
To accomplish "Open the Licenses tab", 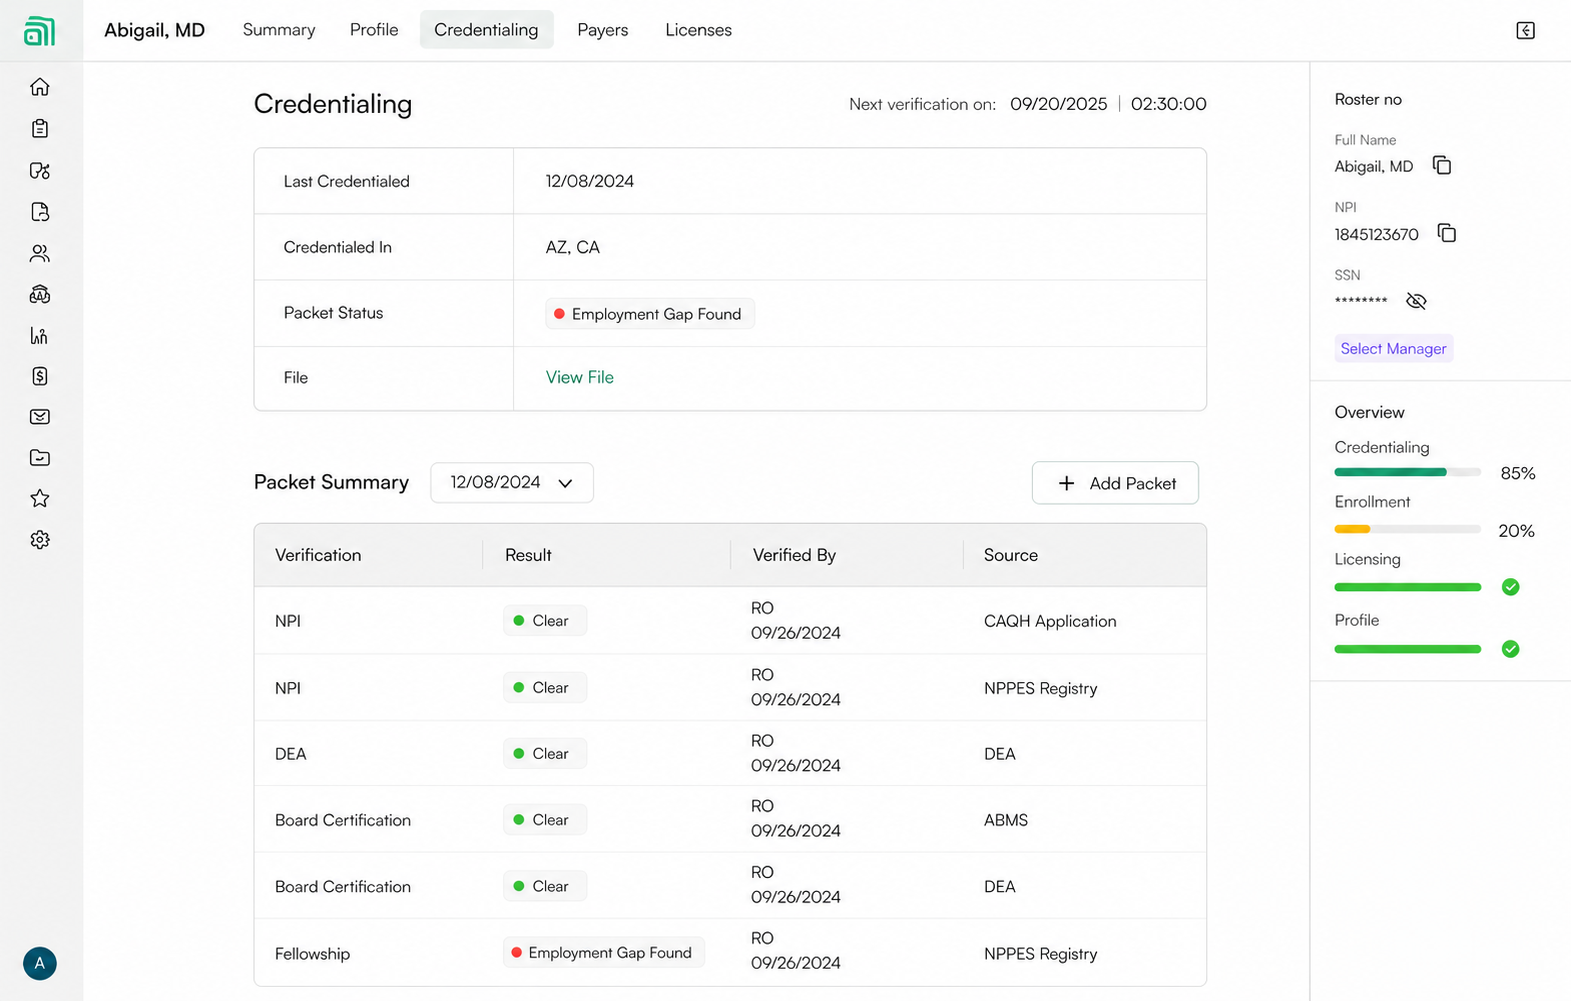I will tap(698, 30).
